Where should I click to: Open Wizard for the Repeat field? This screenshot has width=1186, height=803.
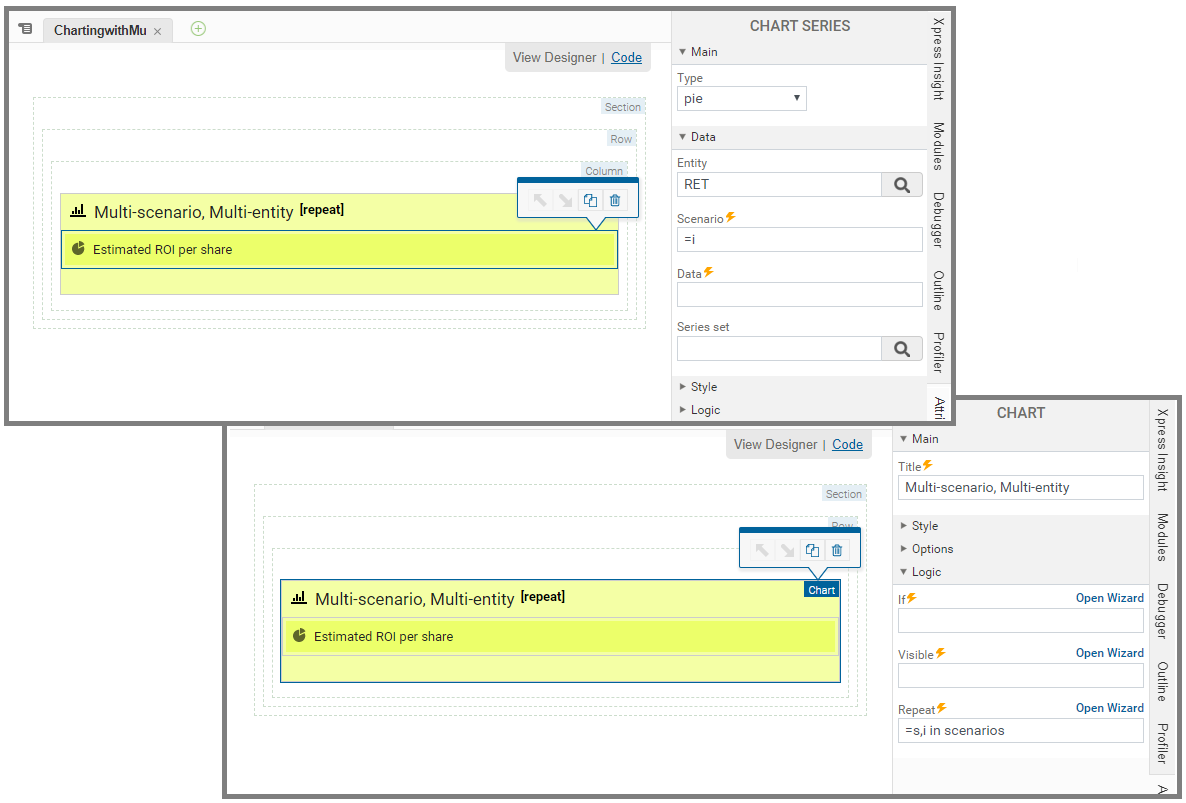[x=1109, y=708]
